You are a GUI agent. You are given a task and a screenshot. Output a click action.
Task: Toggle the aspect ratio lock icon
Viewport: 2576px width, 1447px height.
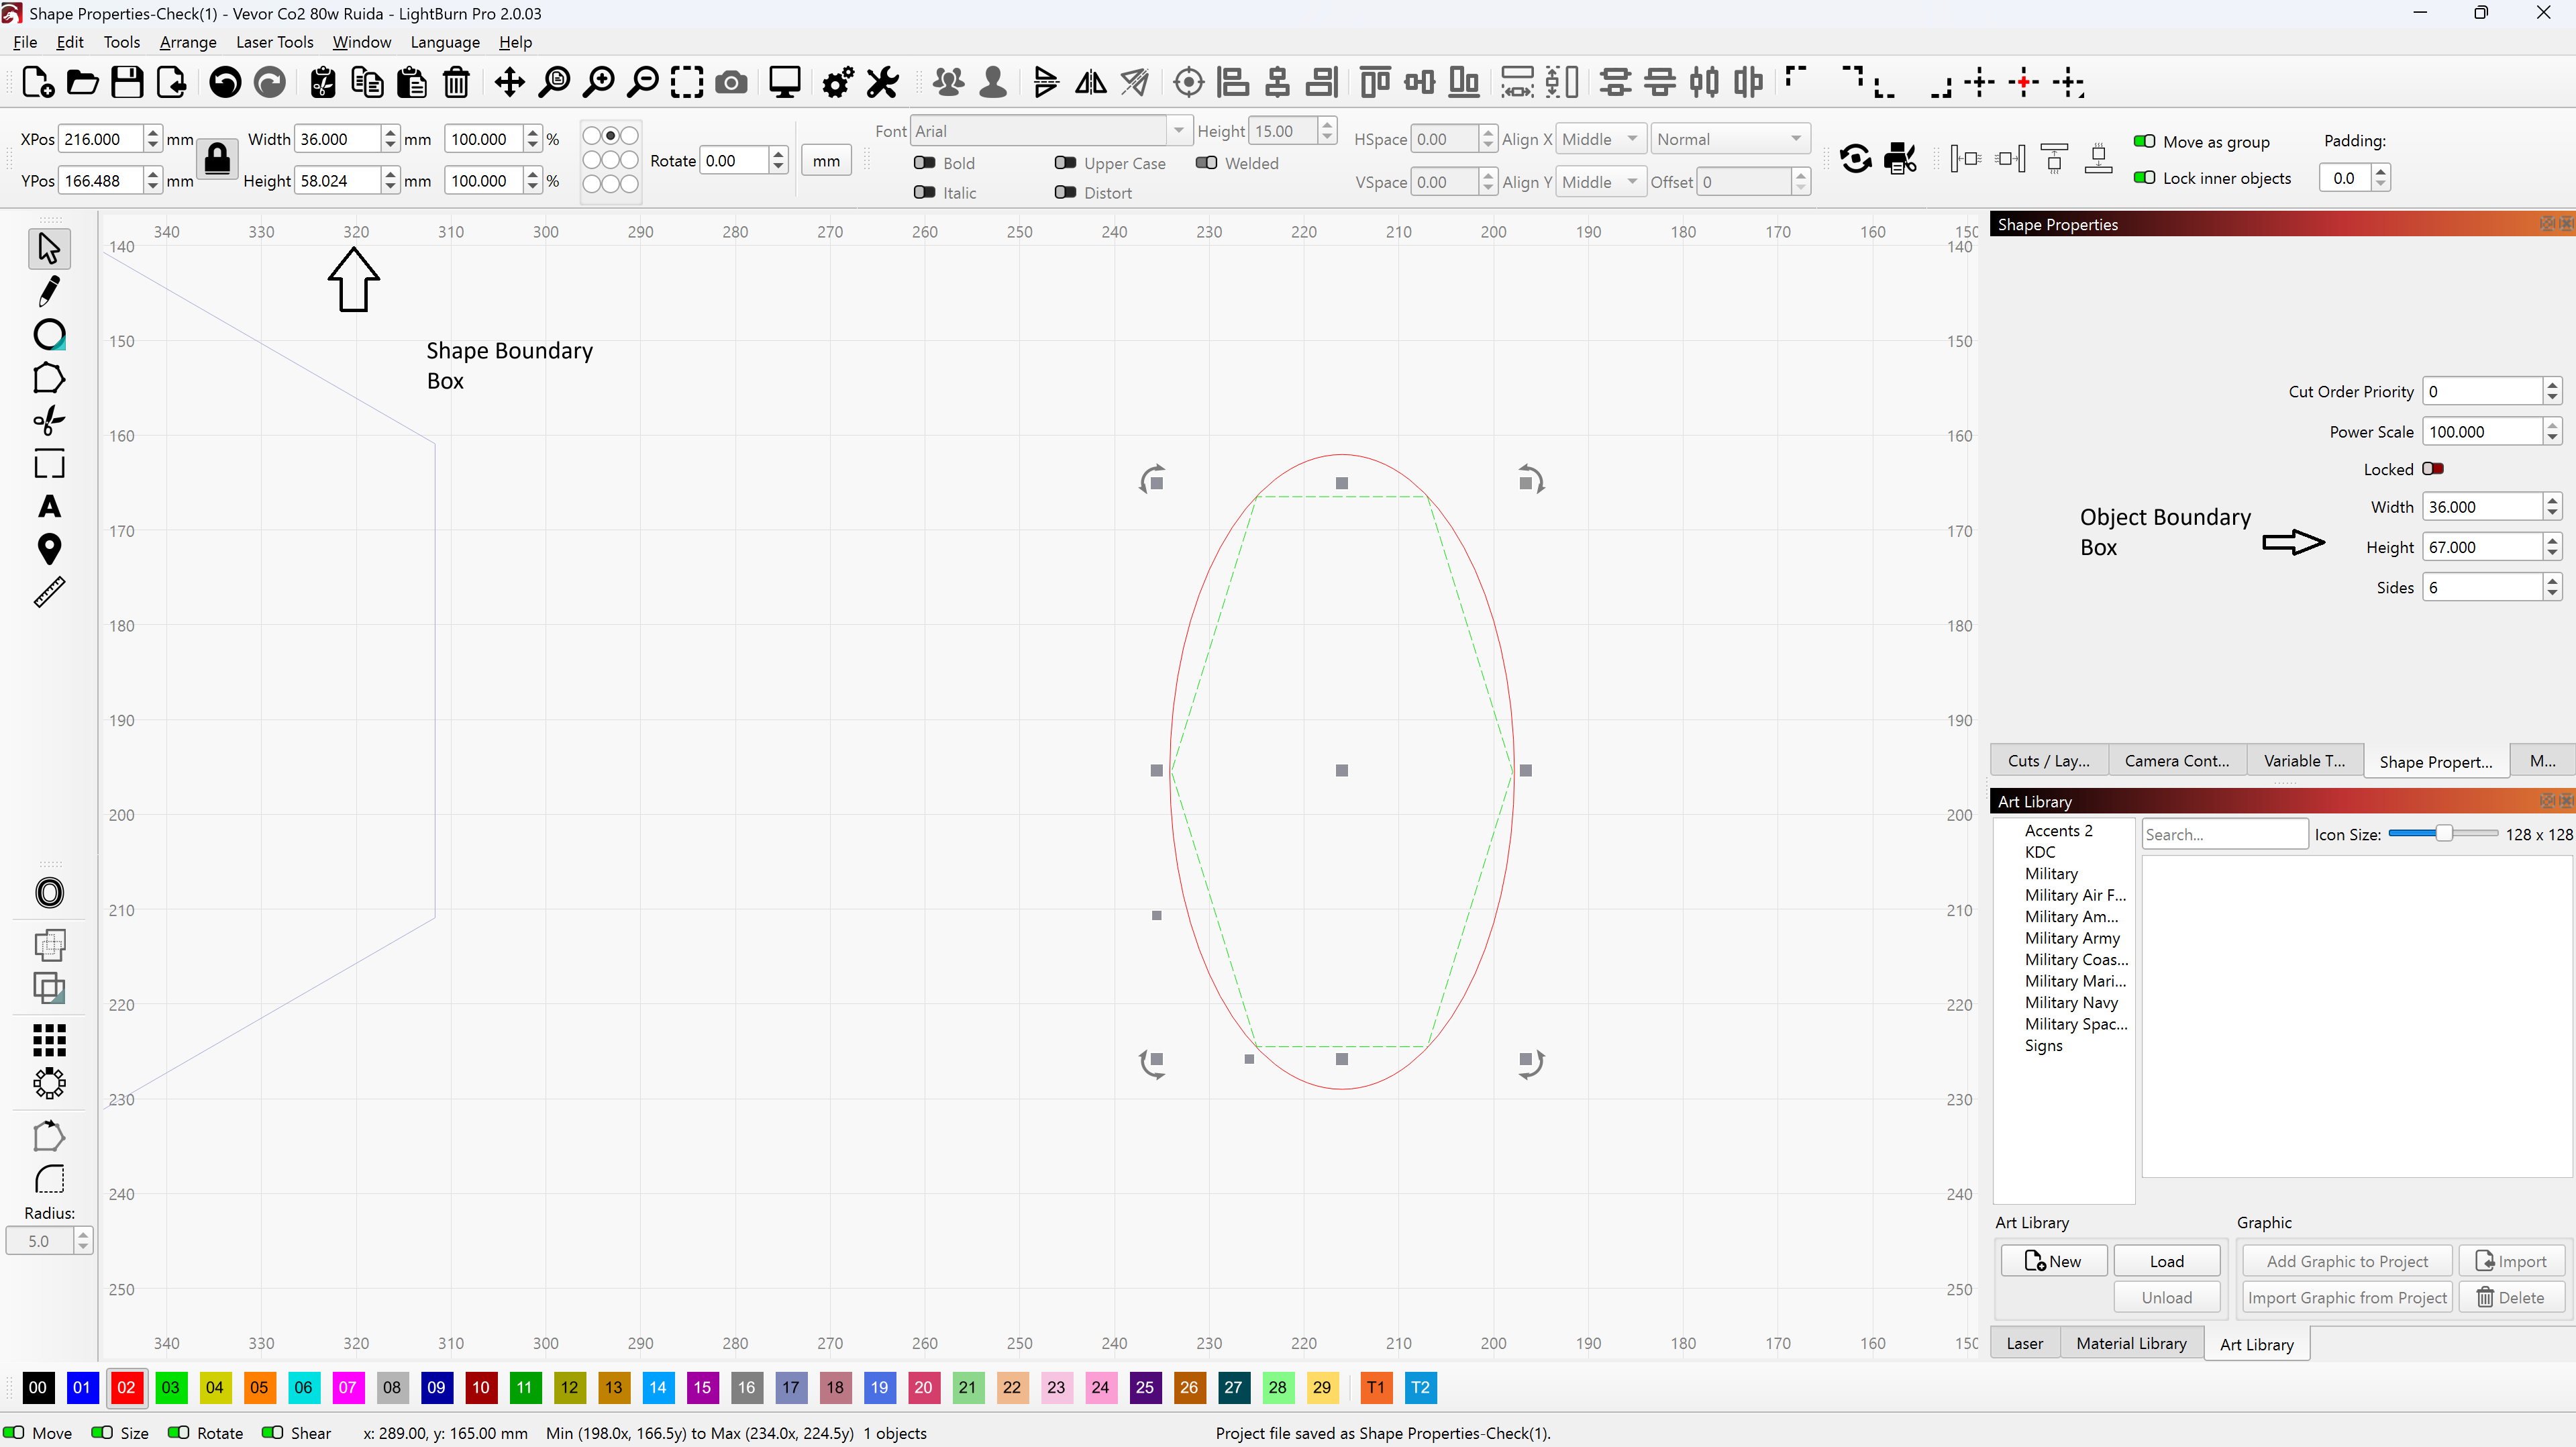click(x=216, y=159)
